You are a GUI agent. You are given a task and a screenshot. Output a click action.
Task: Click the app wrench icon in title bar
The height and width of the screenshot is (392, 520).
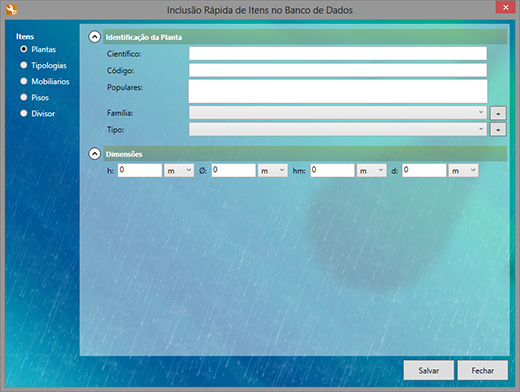coord(11,10)
